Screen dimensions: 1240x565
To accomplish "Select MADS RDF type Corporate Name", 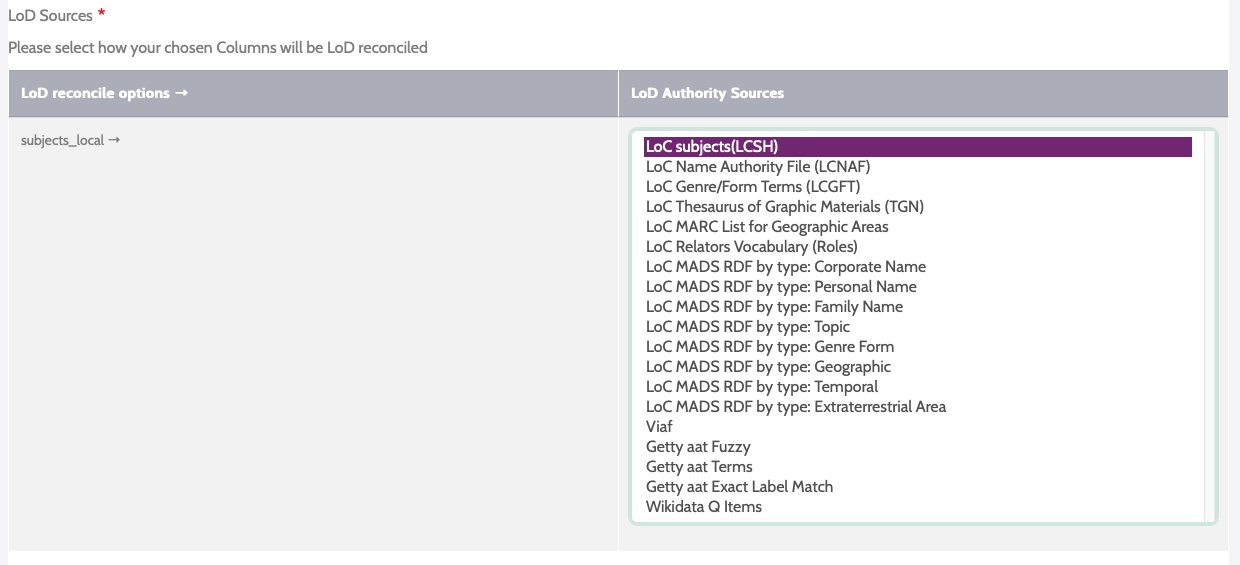I will [786, 267].
